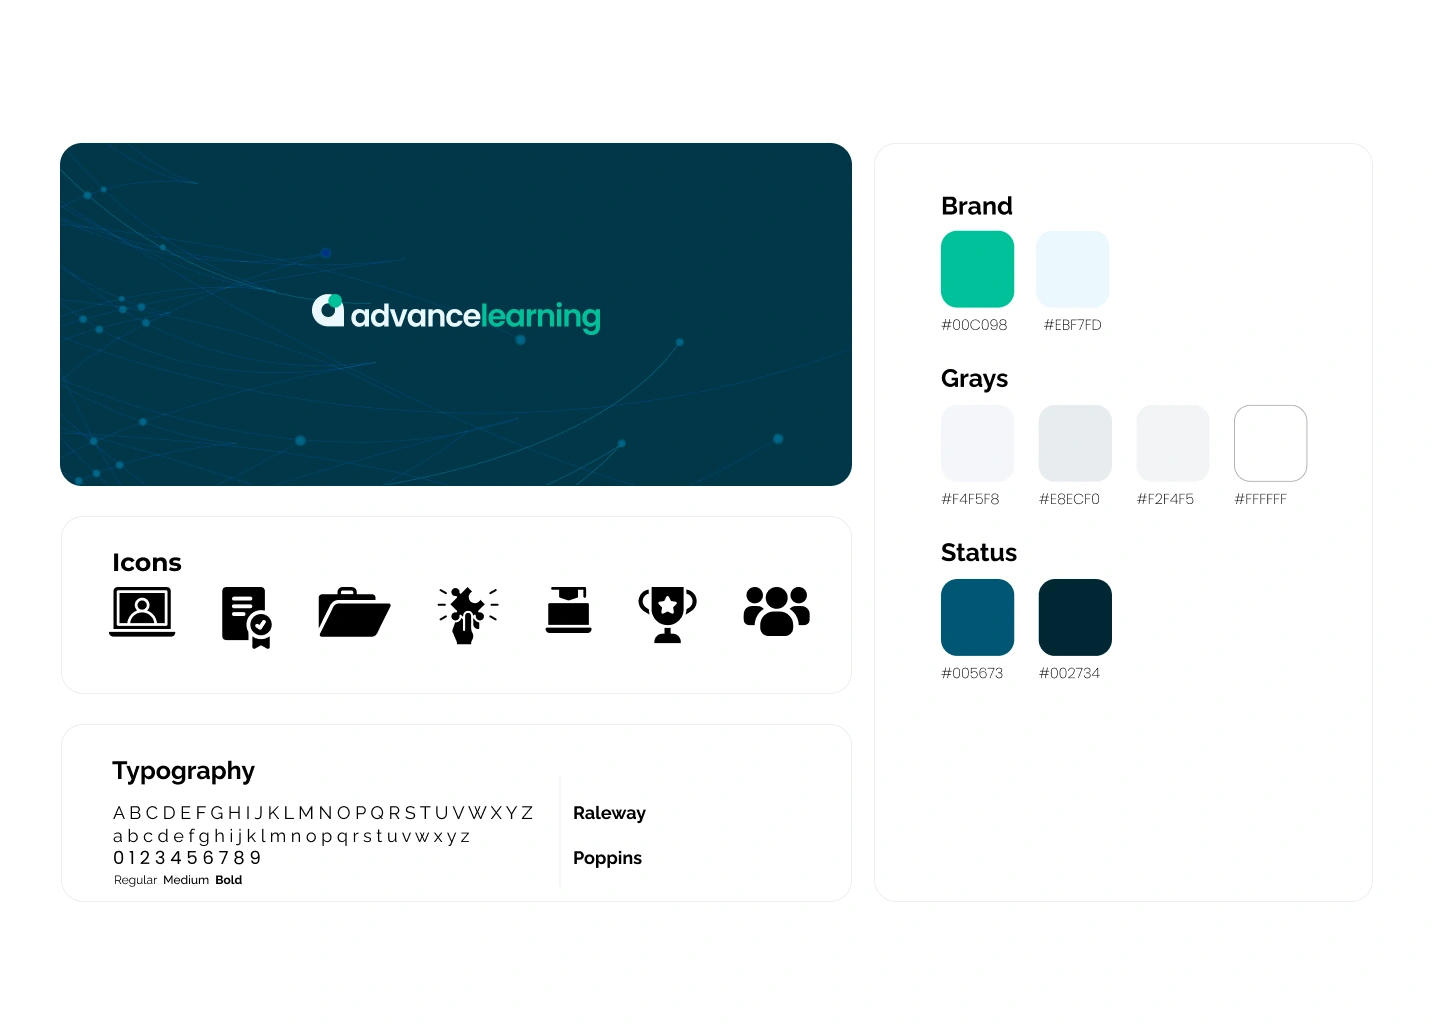Click the #EBF7FD hex code label
This screenshot has height=1024, width=1440.
(x=1072, y=325)
